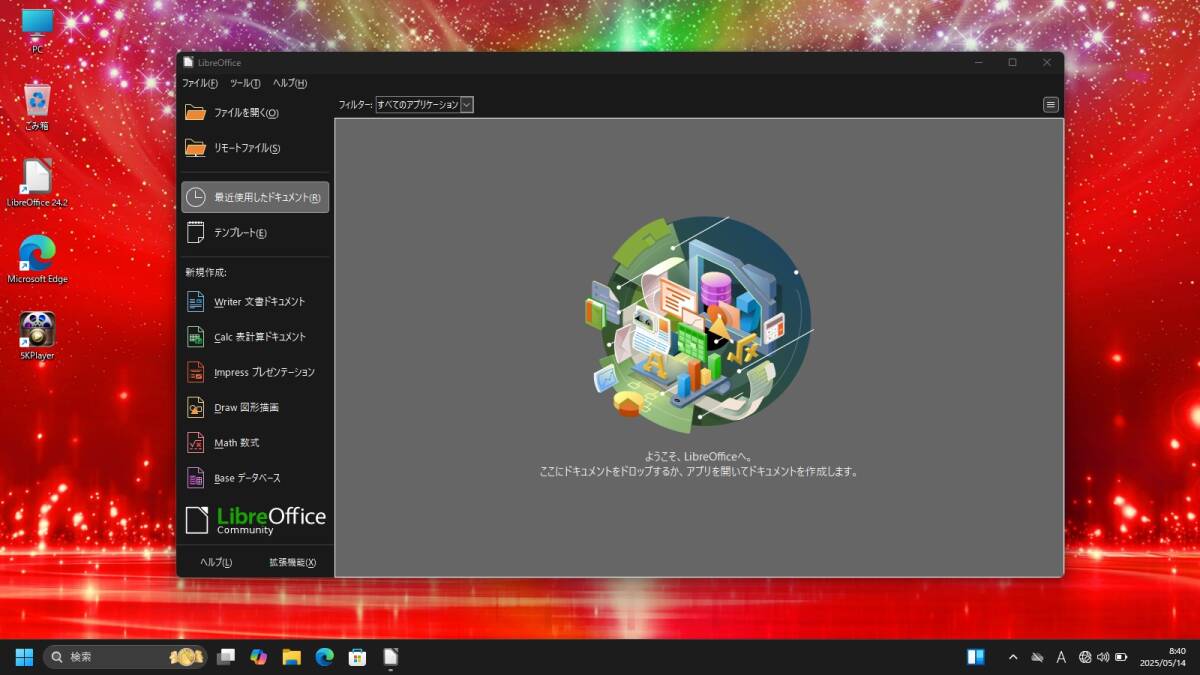Image resolution: width=1200 pixels, height=675 pixels.
Task: Click the テンプレート(E) label
Action: (240, 233)
